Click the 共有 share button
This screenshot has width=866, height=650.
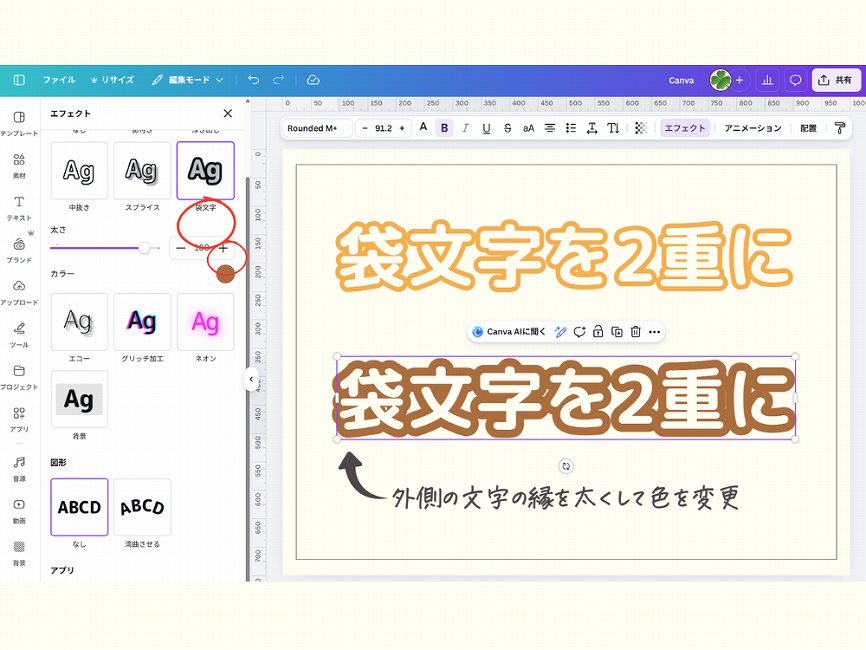point(835,80)
